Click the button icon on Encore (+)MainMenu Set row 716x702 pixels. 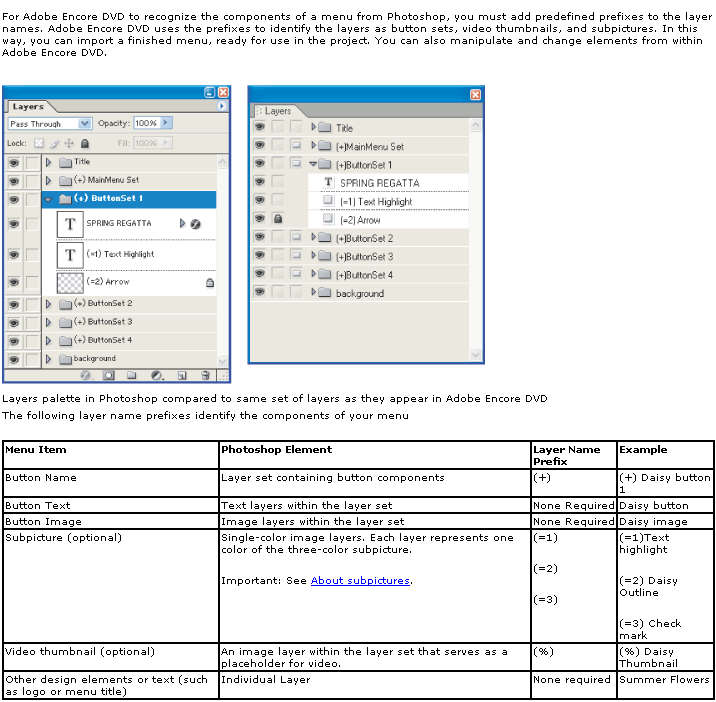(296, 145)
